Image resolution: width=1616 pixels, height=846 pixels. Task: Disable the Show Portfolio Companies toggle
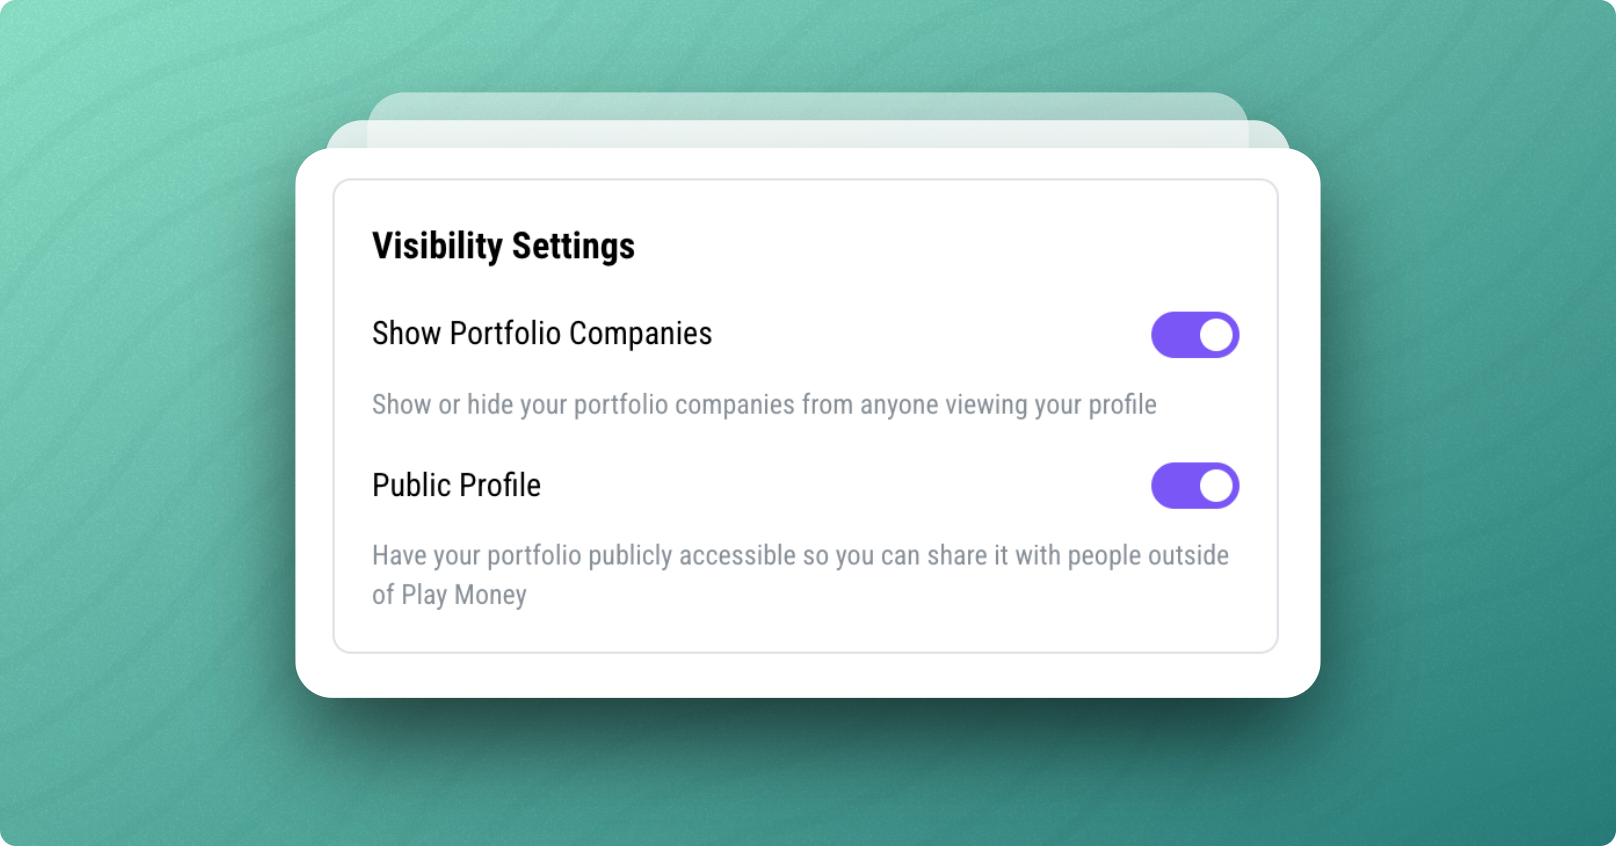pos(1195,335)
